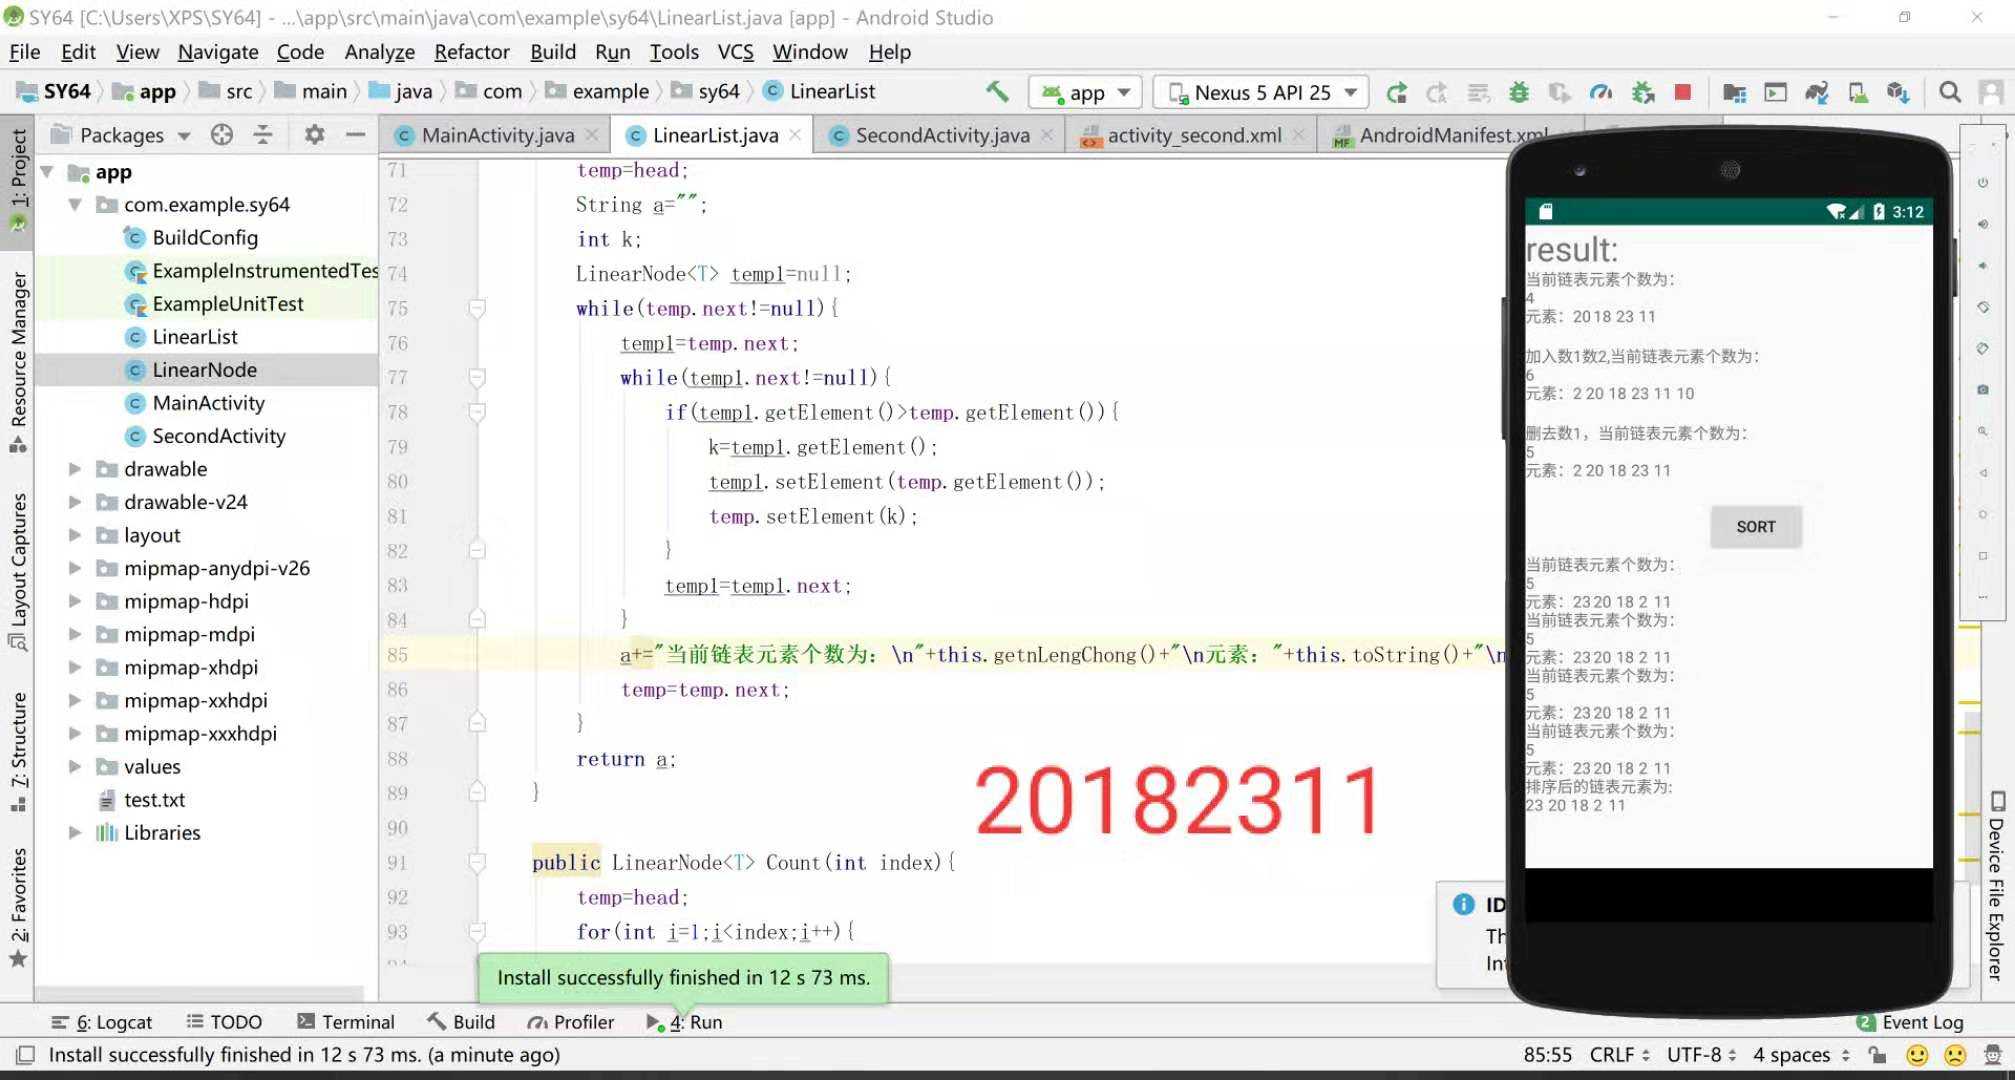This screenshot has width=2015, height=1080.
Task: Switch to the MainActivity.java tab
Action: [497, 135]
